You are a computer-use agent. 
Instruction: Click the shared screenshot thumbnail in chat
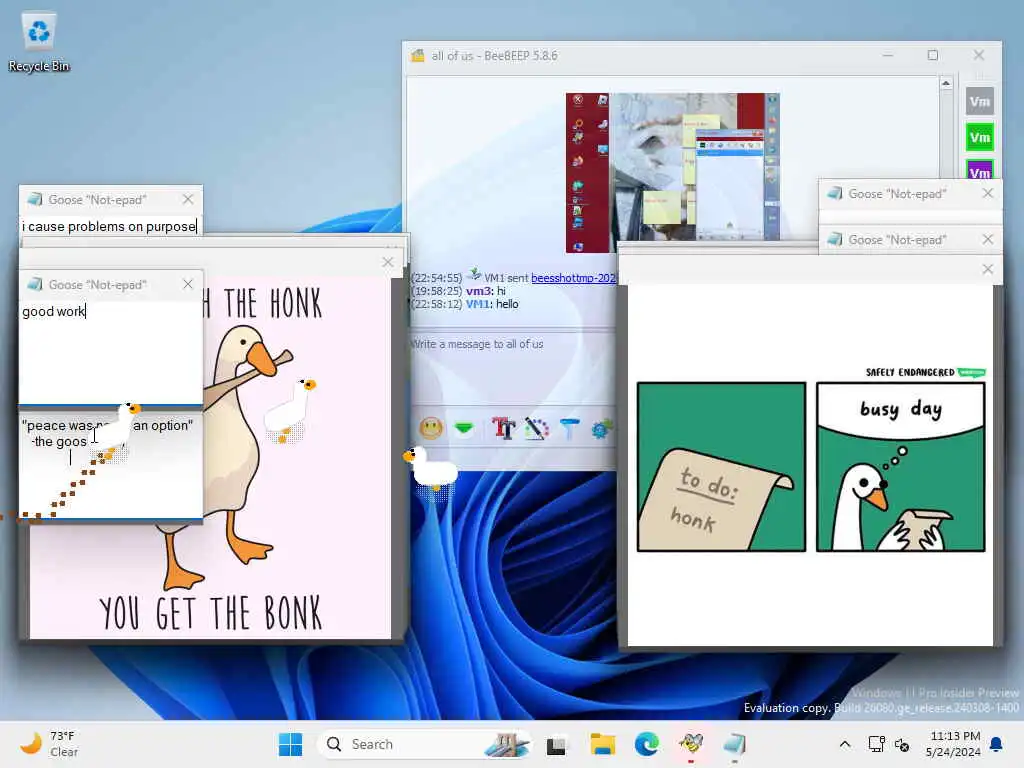click(x=673, y=172)
